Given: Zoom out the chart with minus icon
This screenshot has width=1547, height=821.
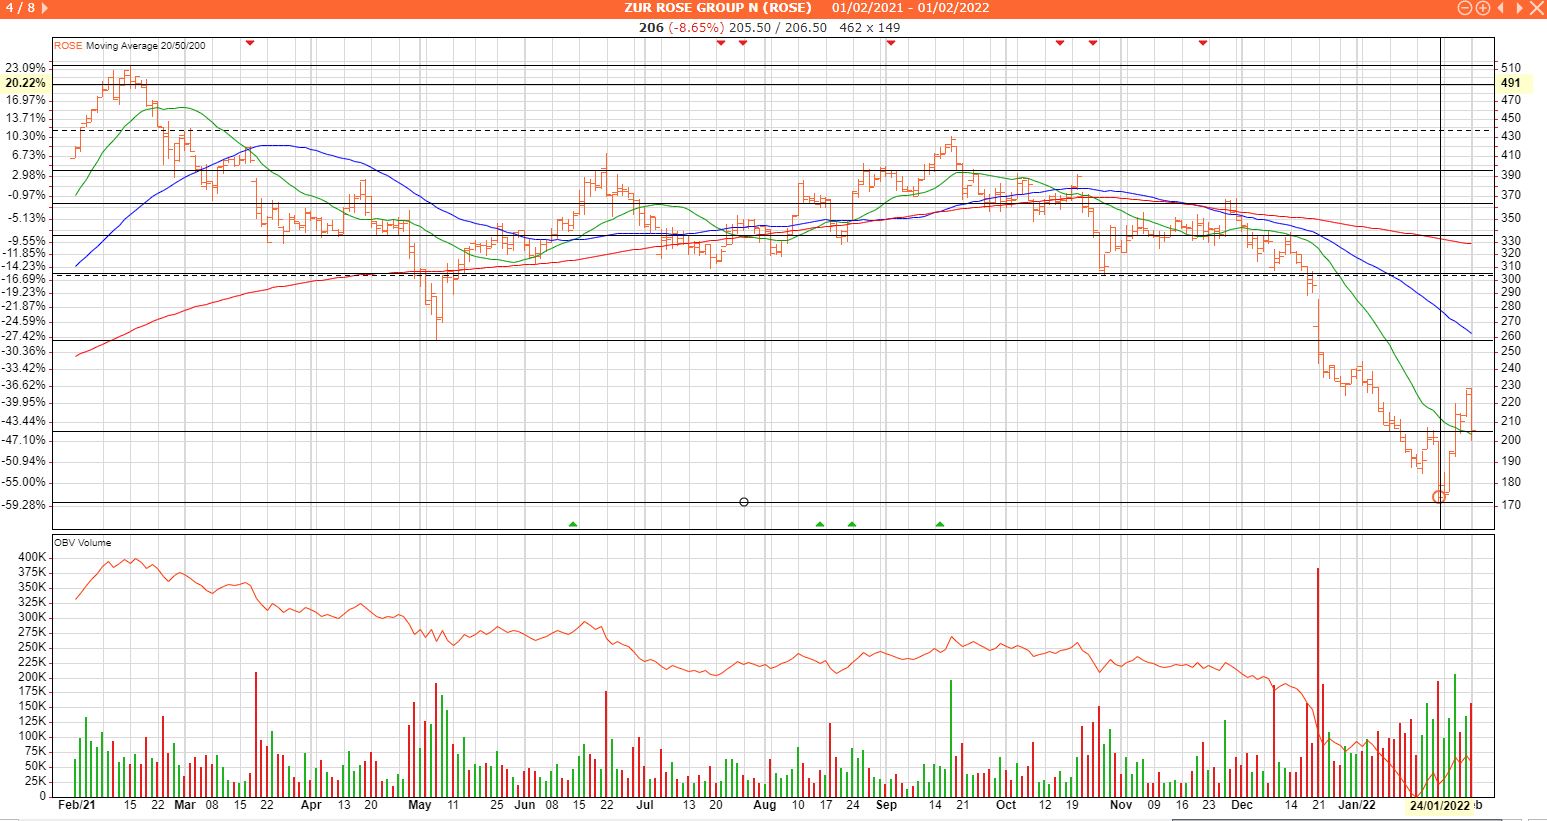Looking at the screenshot, I should coord(1466,8).
